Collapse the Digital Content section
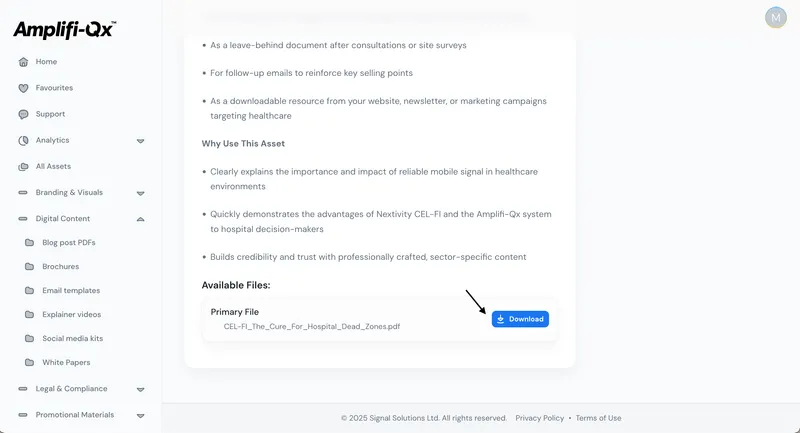The image size is (800, 433). click(141, 218)
